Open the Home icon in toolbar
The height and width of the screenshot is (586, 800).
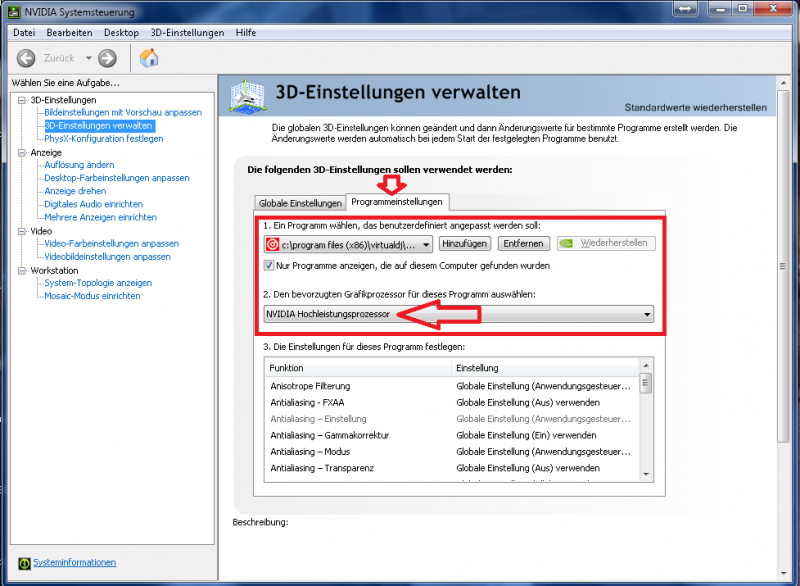(x=149, y=58)
